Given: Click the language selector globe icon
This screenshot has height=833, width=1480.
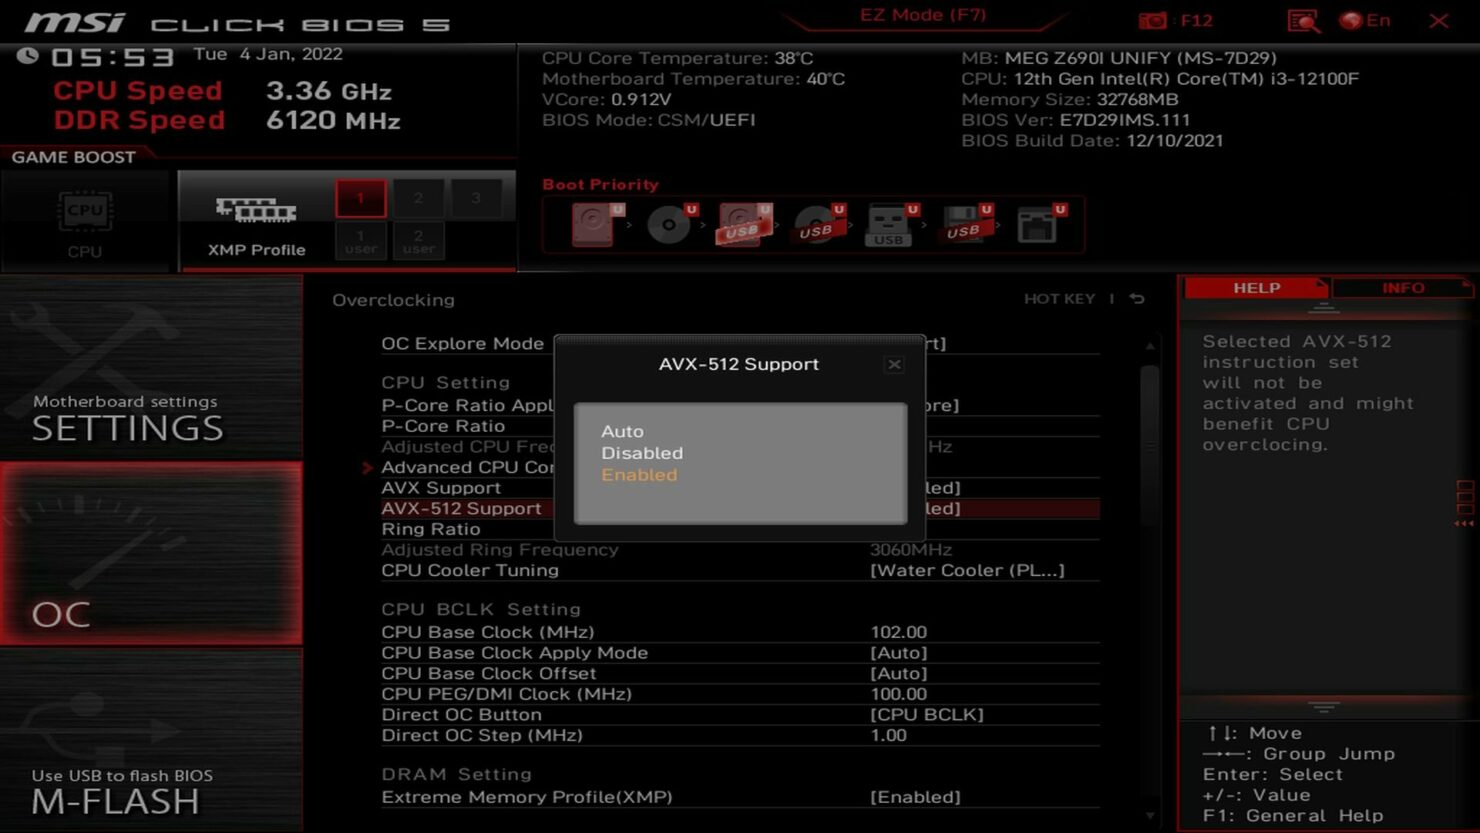Looking at the screenshot, I should [x=1352, y=20].
